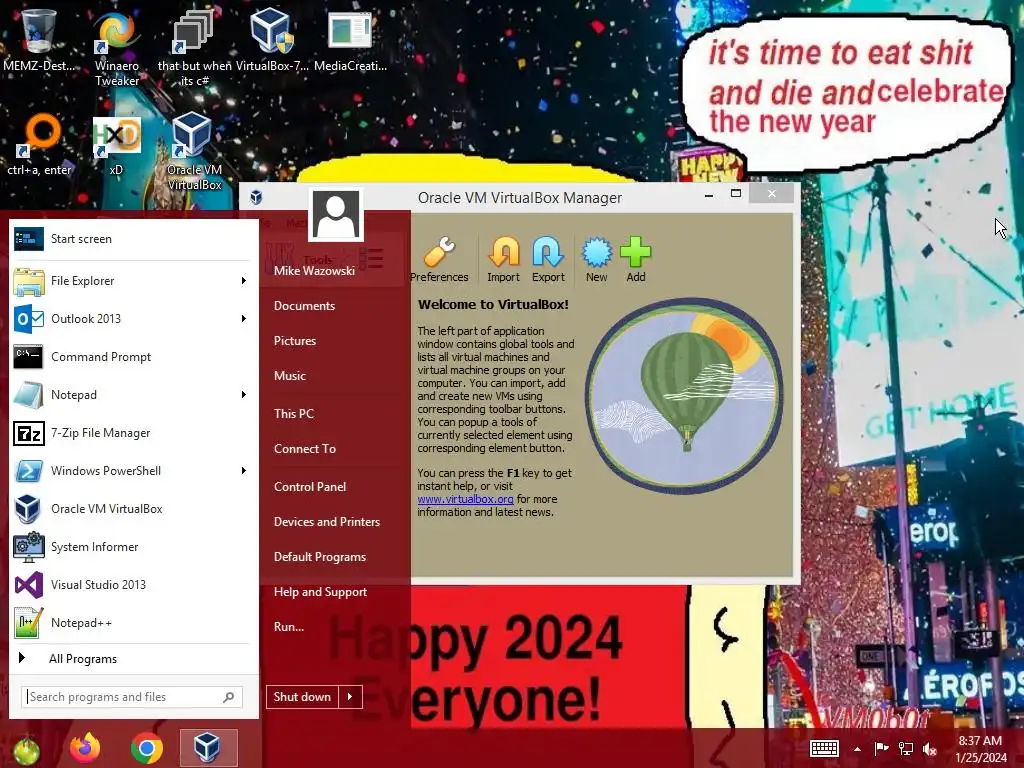Click the Export appliance toolbar icon
The image size is (1024, 768).
click(x=548, y=259)
